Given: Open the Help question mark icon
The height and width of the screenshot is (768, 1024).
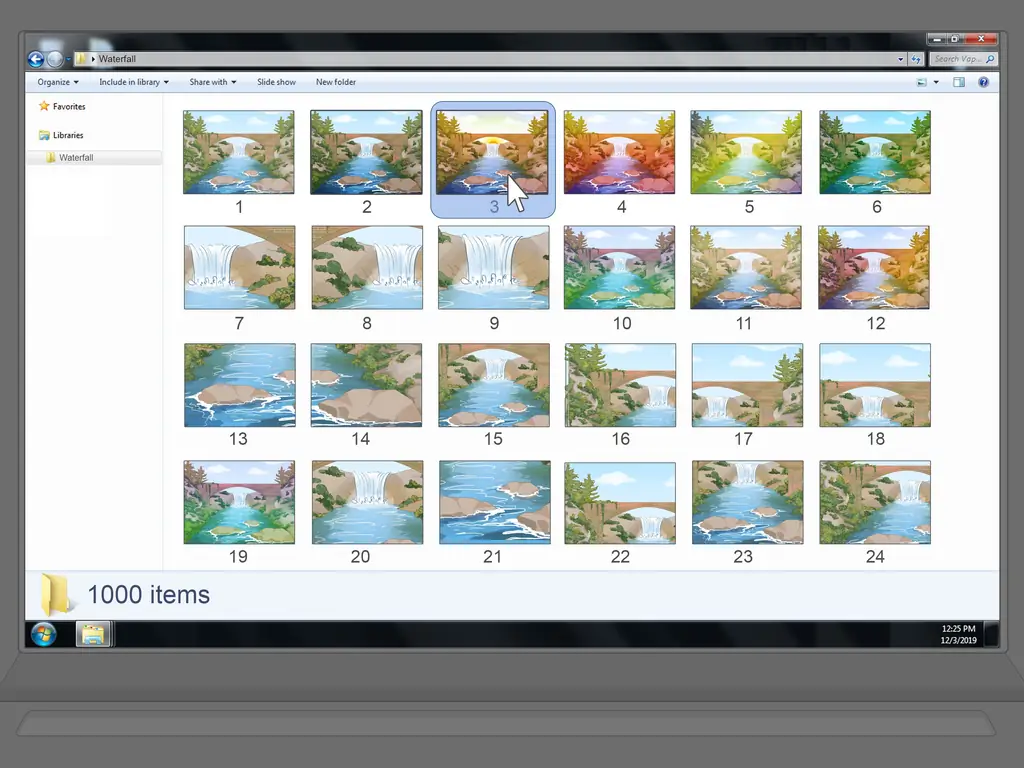Looking at the screenshot, I should pyautogui.click(x=984, y=82).
